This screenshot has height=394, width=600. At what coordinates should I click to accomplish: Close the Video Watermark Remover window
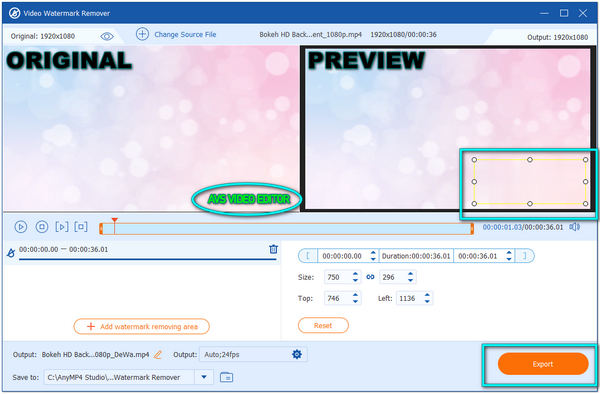click(583, 13)
